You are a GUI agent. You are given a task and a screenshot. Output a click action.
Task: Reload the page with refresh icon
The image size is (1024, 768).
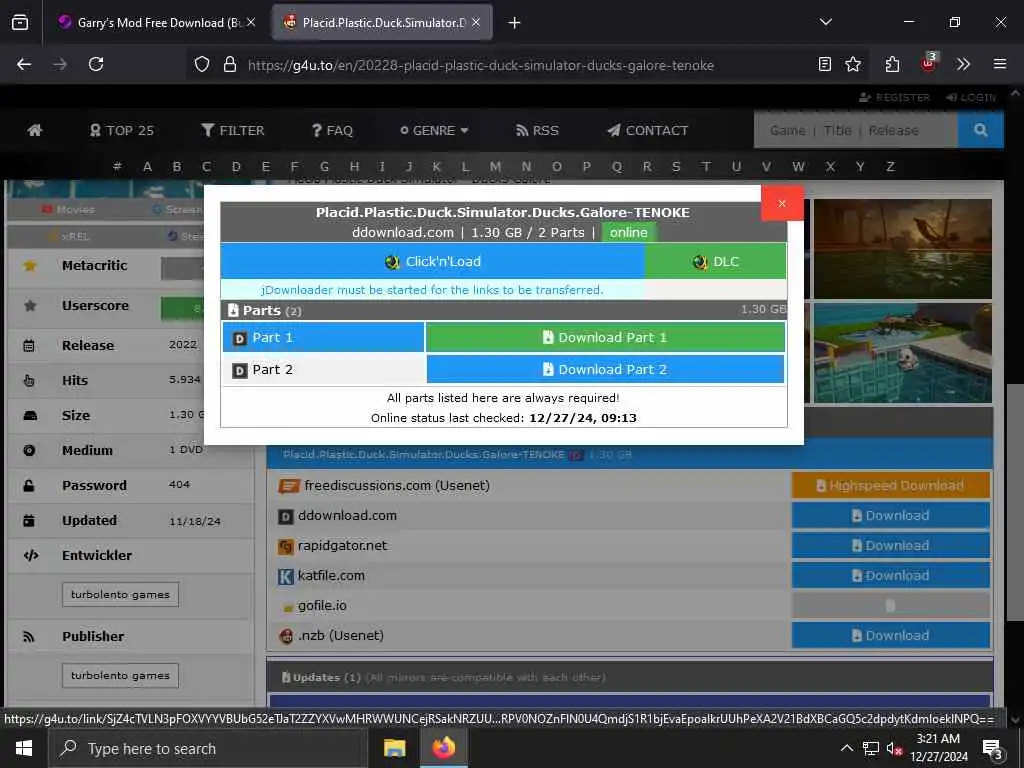point(96,64)
